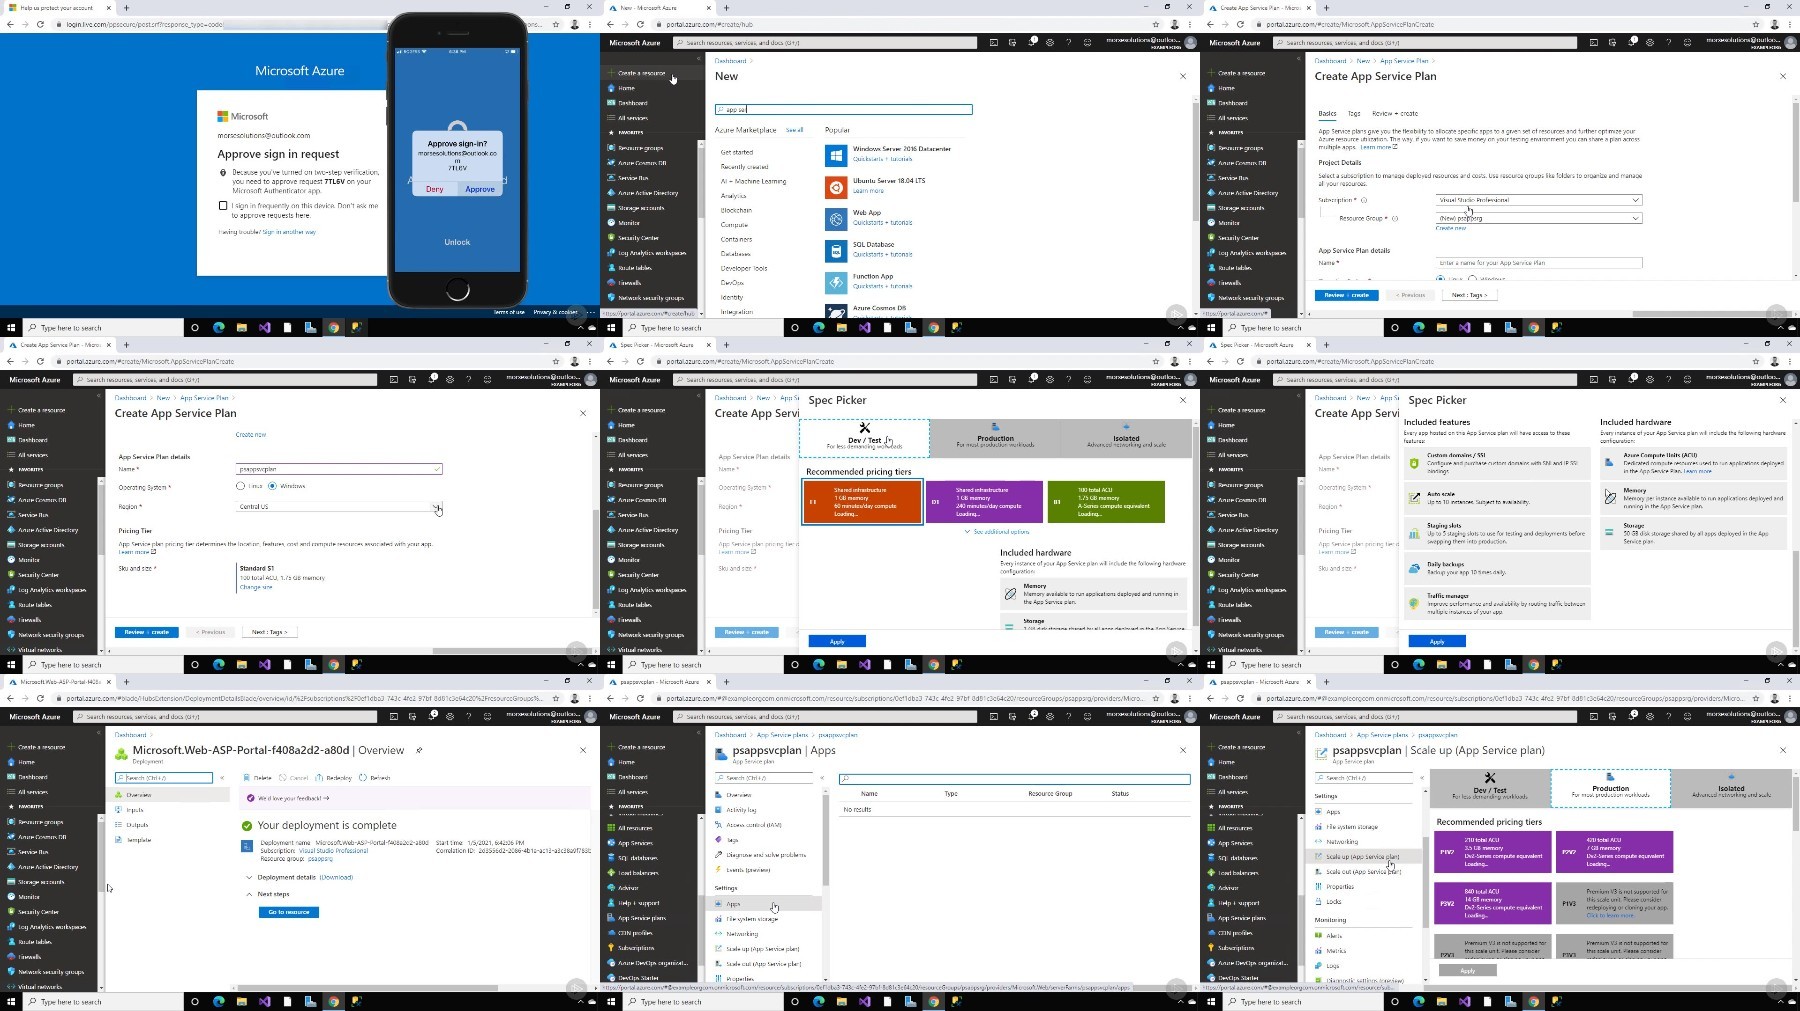The width and height of the screenshot is (1800, 1011).
Task: Open the Resource Group dropdown
Action: (x=1538, y=218)
